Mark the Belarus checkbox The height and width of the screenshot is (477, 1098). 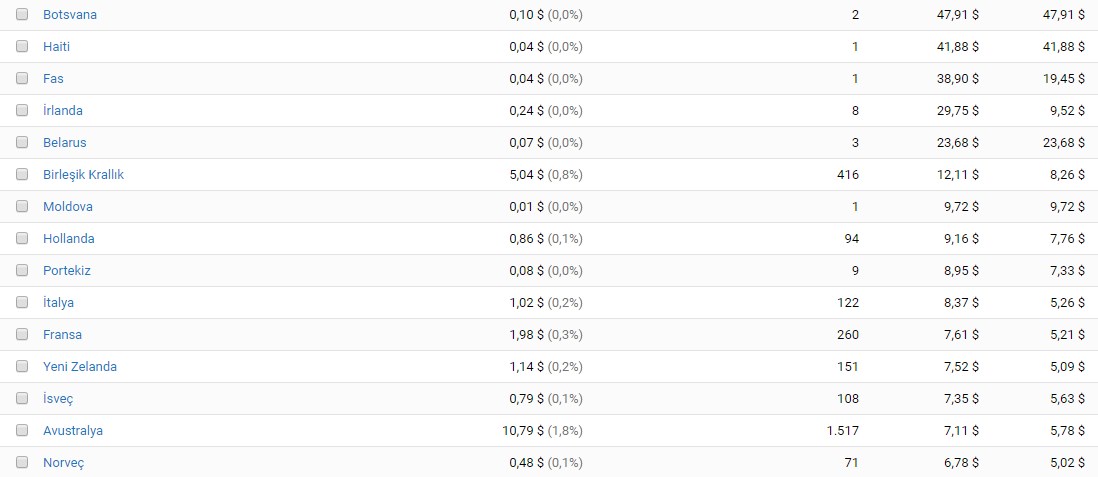(x=22, y=142)
